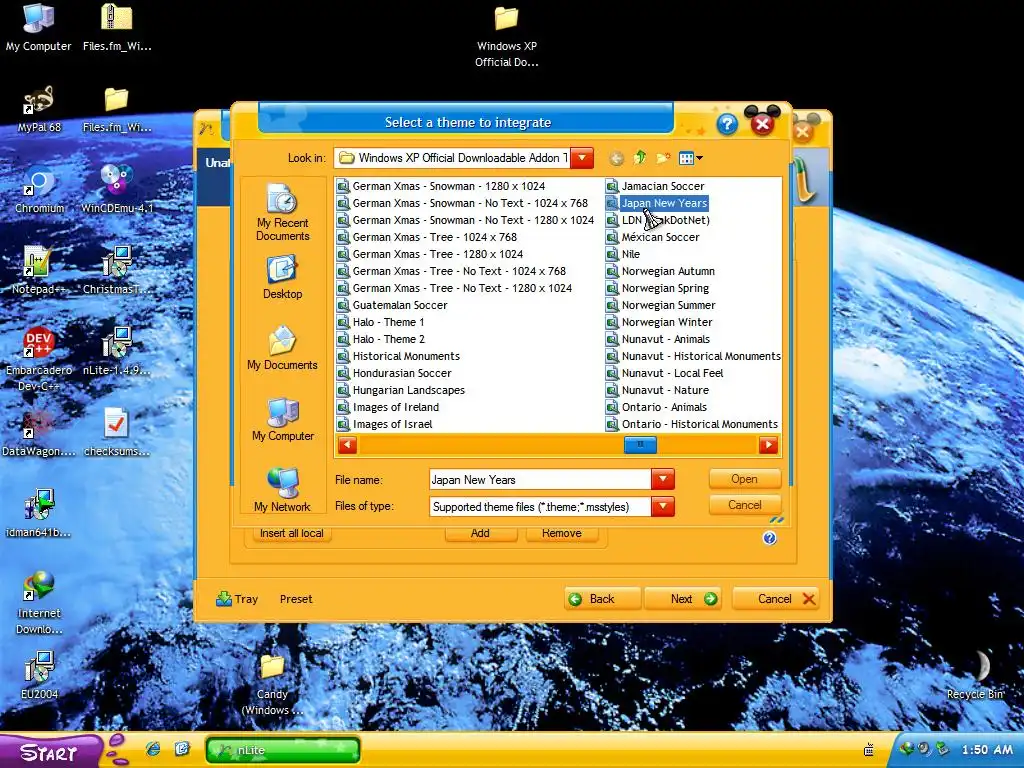Image resolution: width=1024 pixels, height=768 pixels.
Task: Click the Tray option in nLite
Action: tap(237, 599)
